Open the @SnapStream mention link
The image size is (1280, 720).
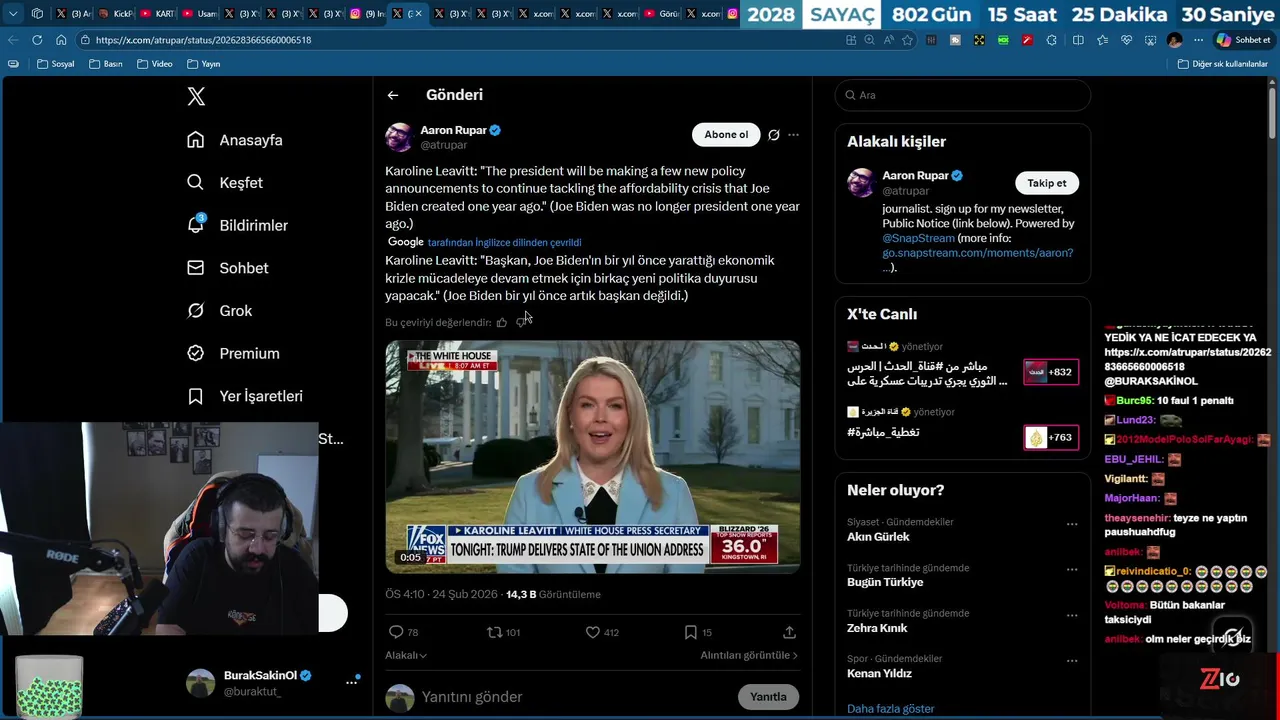coord(918,238)
